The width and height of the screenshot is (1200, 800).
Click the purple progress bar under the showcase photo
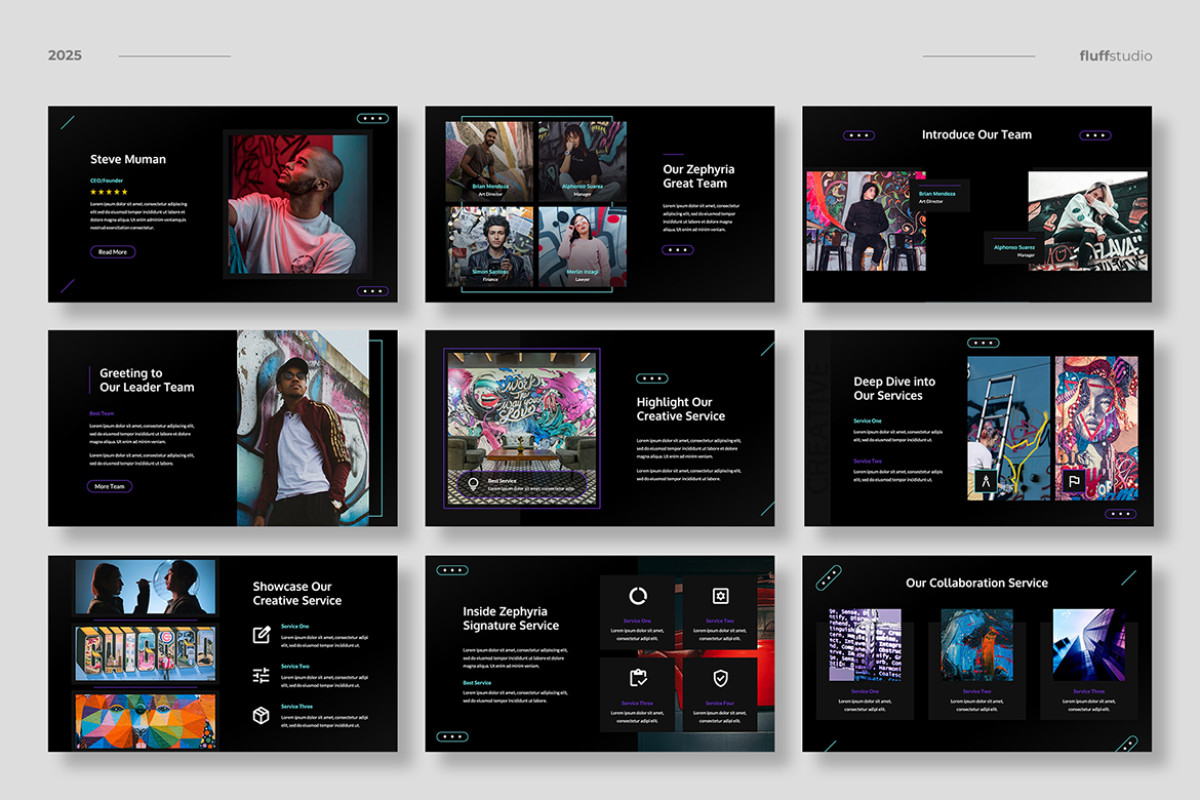tap(145, 619)
